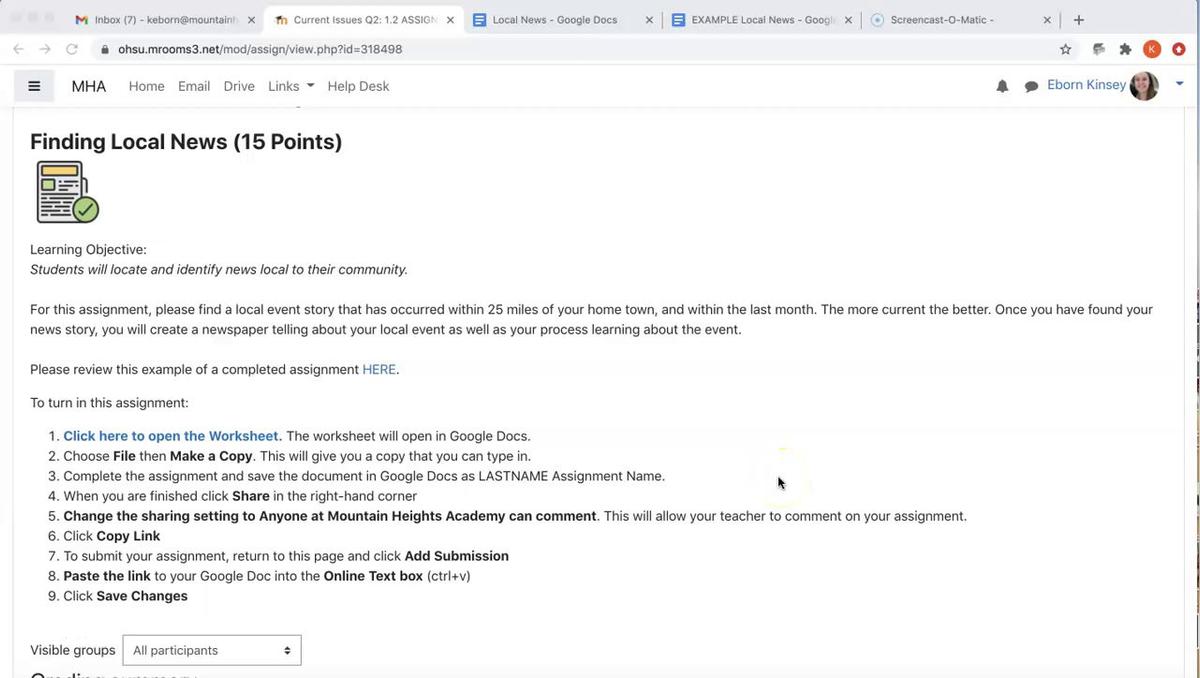Image resolution: width=1200 pixels, height=678 pixels.
Task: Switch to the Local News Google Docs tab
Action: coord(555,20)
